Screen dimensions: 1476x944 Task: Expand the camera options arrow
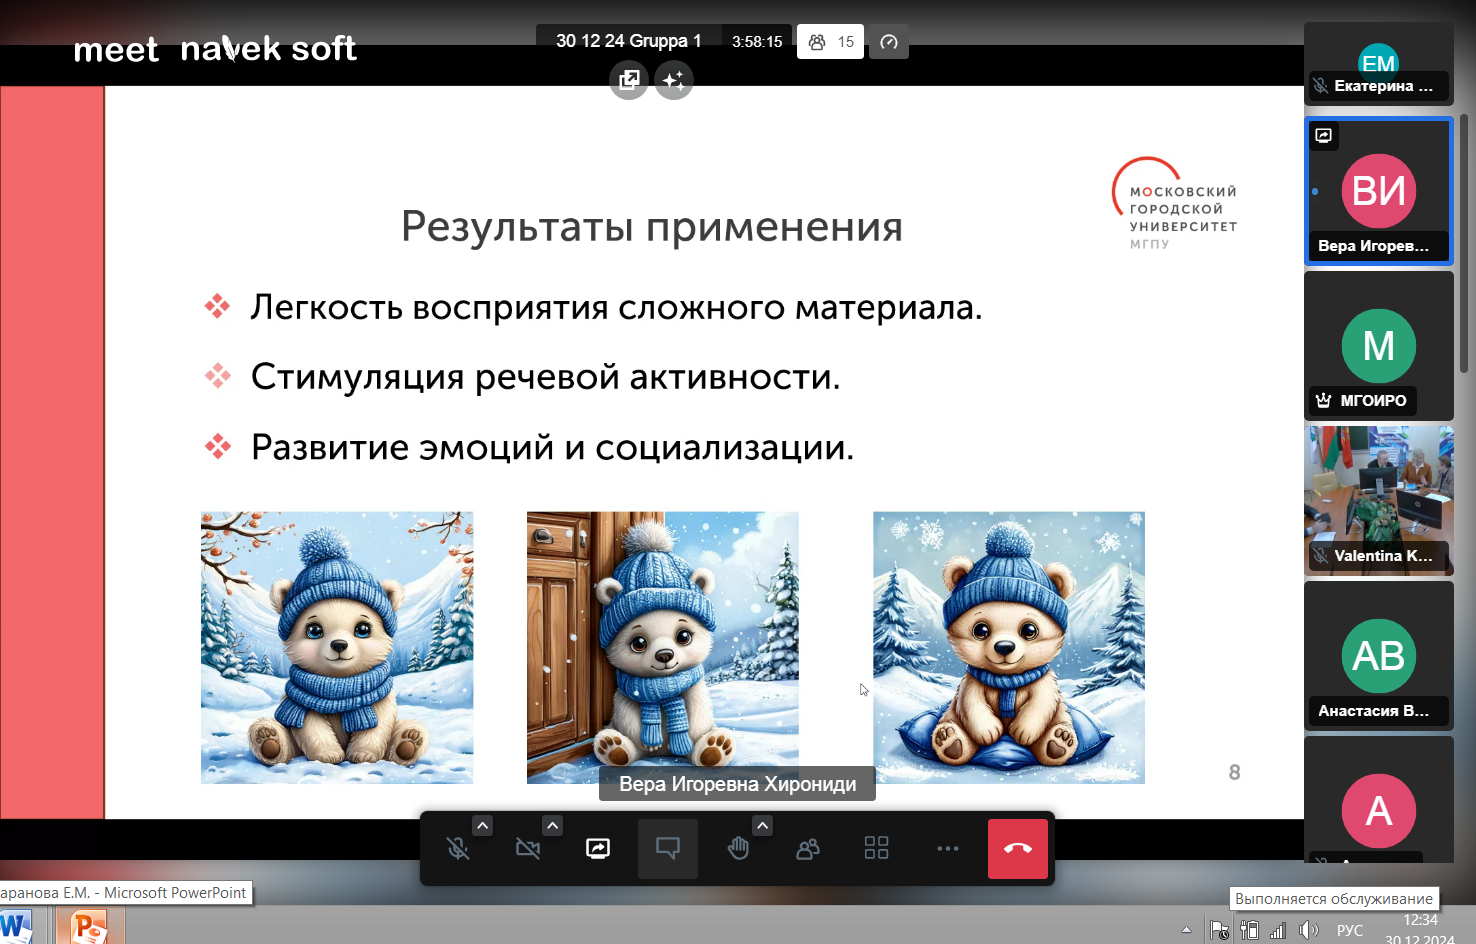[x=553, y=825]
